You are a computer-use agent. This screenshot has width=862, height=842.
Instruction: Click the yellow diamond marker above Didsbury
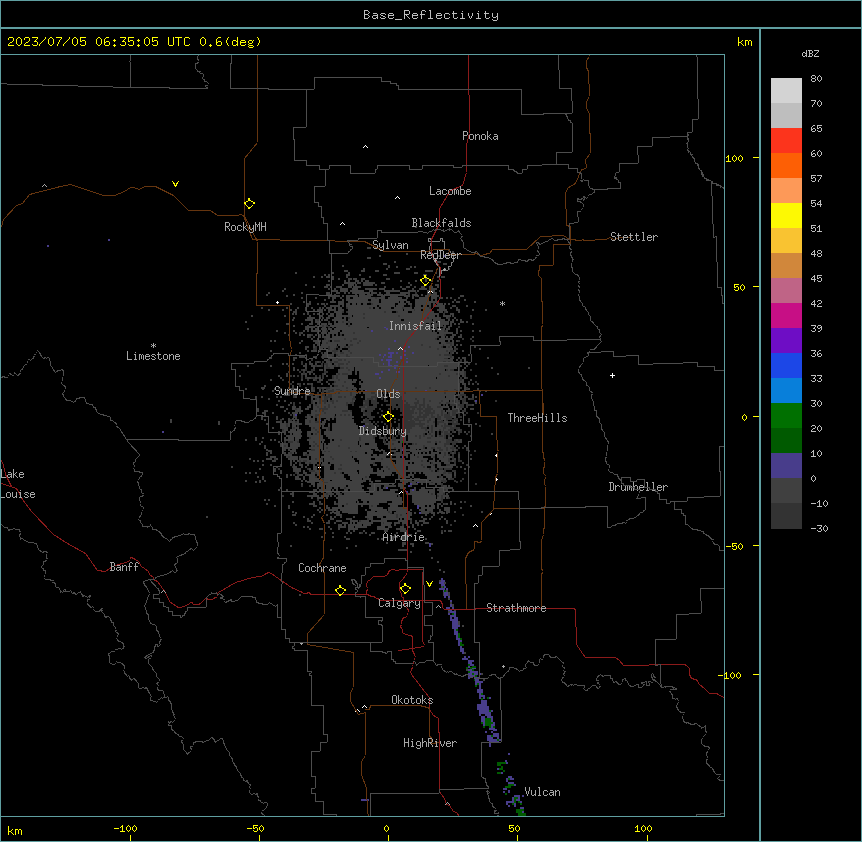pyautogui.click(x=388, y=417)
